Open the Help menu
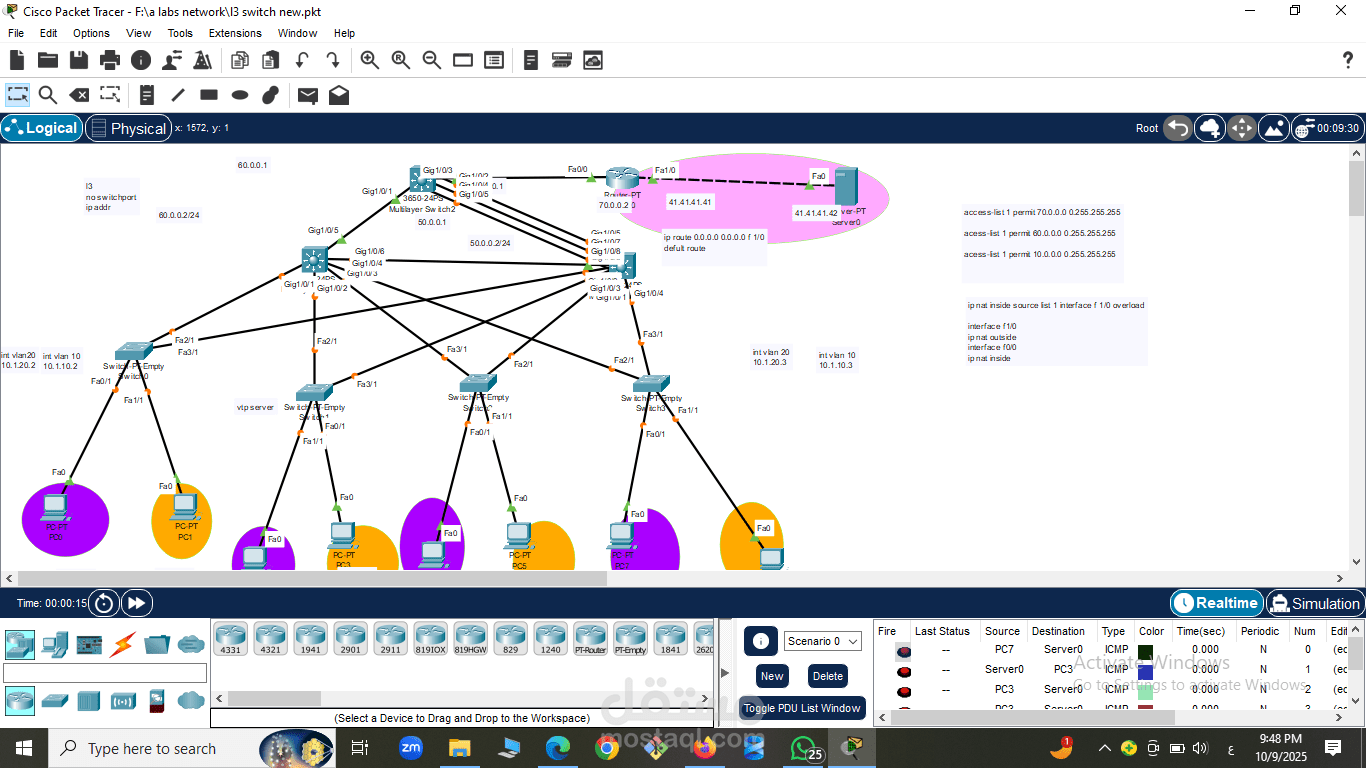This screenshot has height=768, width=1366. point(344,33)
